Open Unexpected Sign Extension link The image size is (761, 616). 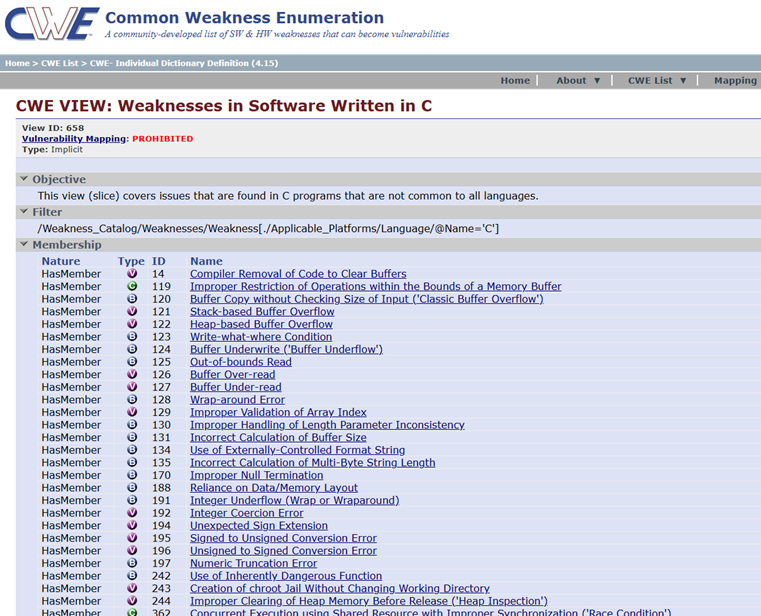[259, 526]
